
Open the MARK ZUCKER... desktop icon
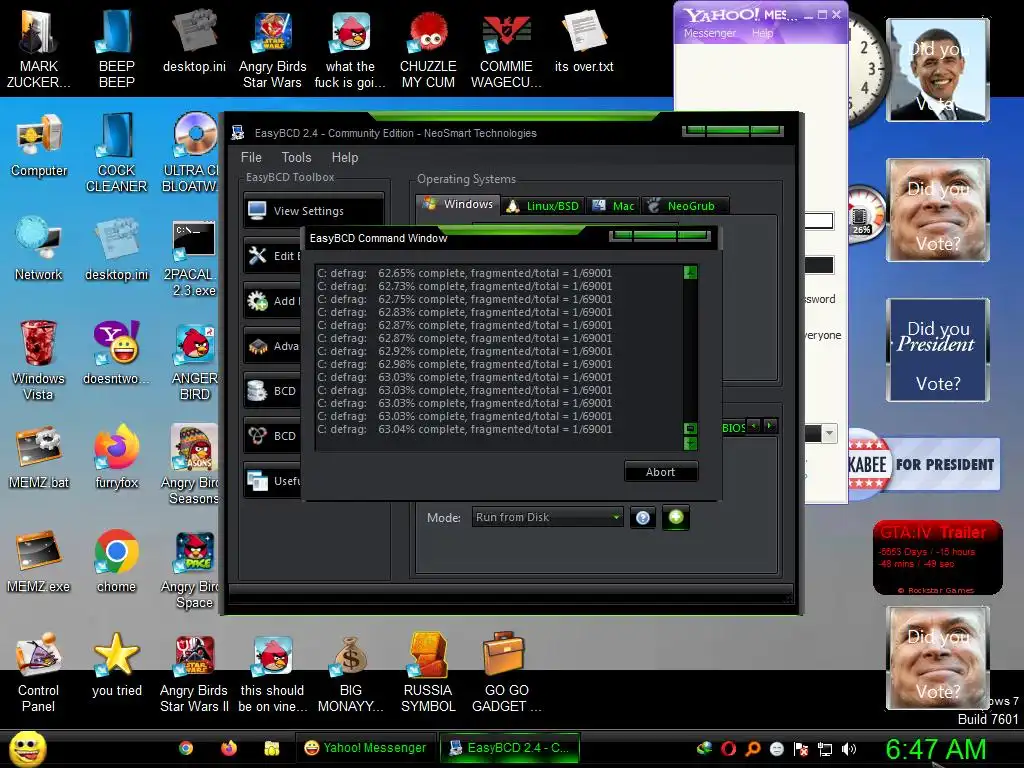[x=39, y=47]
